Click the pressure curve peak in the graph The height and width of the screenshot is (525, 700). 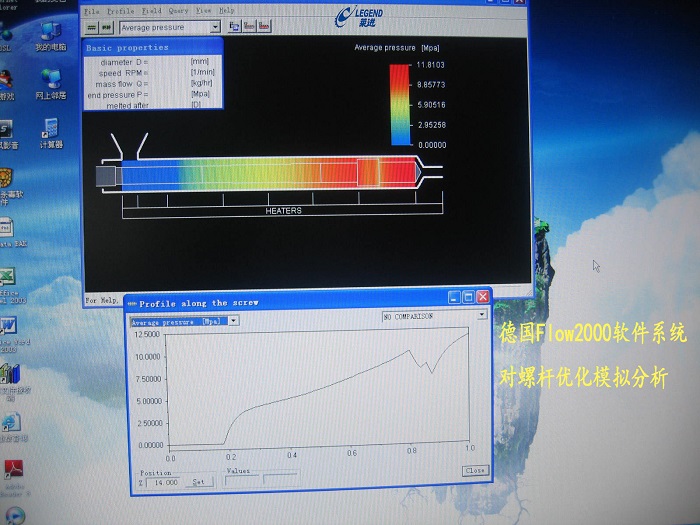tap(467, 333)
